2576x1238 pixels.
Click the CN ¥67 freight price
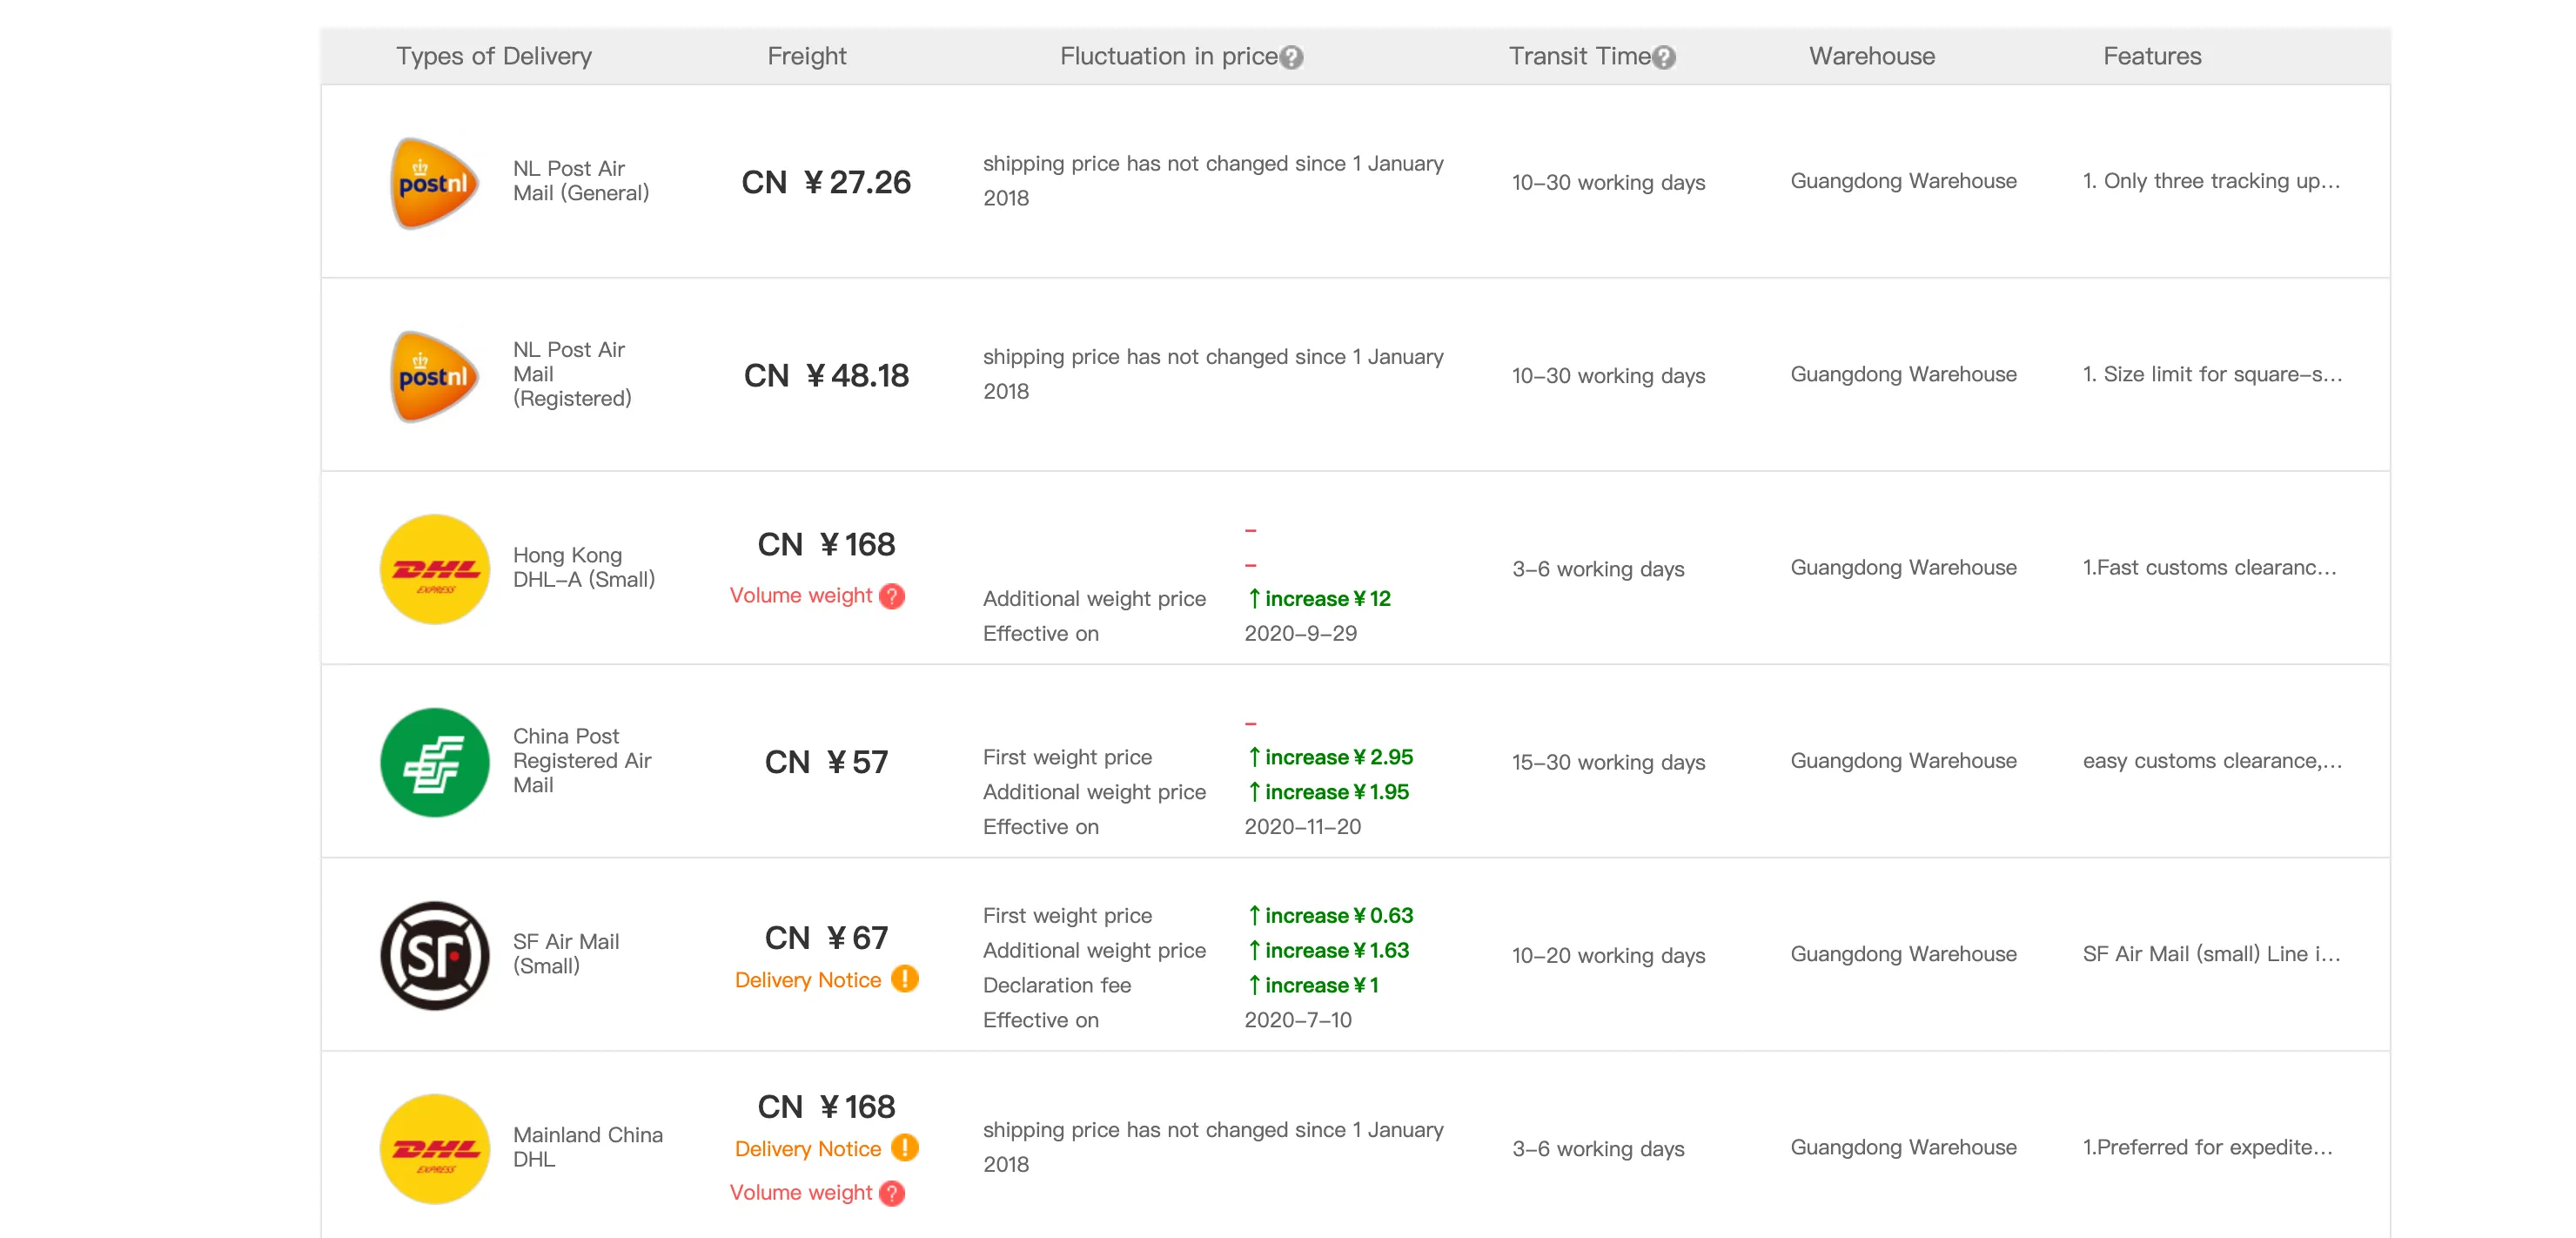[x=826, y=938]
